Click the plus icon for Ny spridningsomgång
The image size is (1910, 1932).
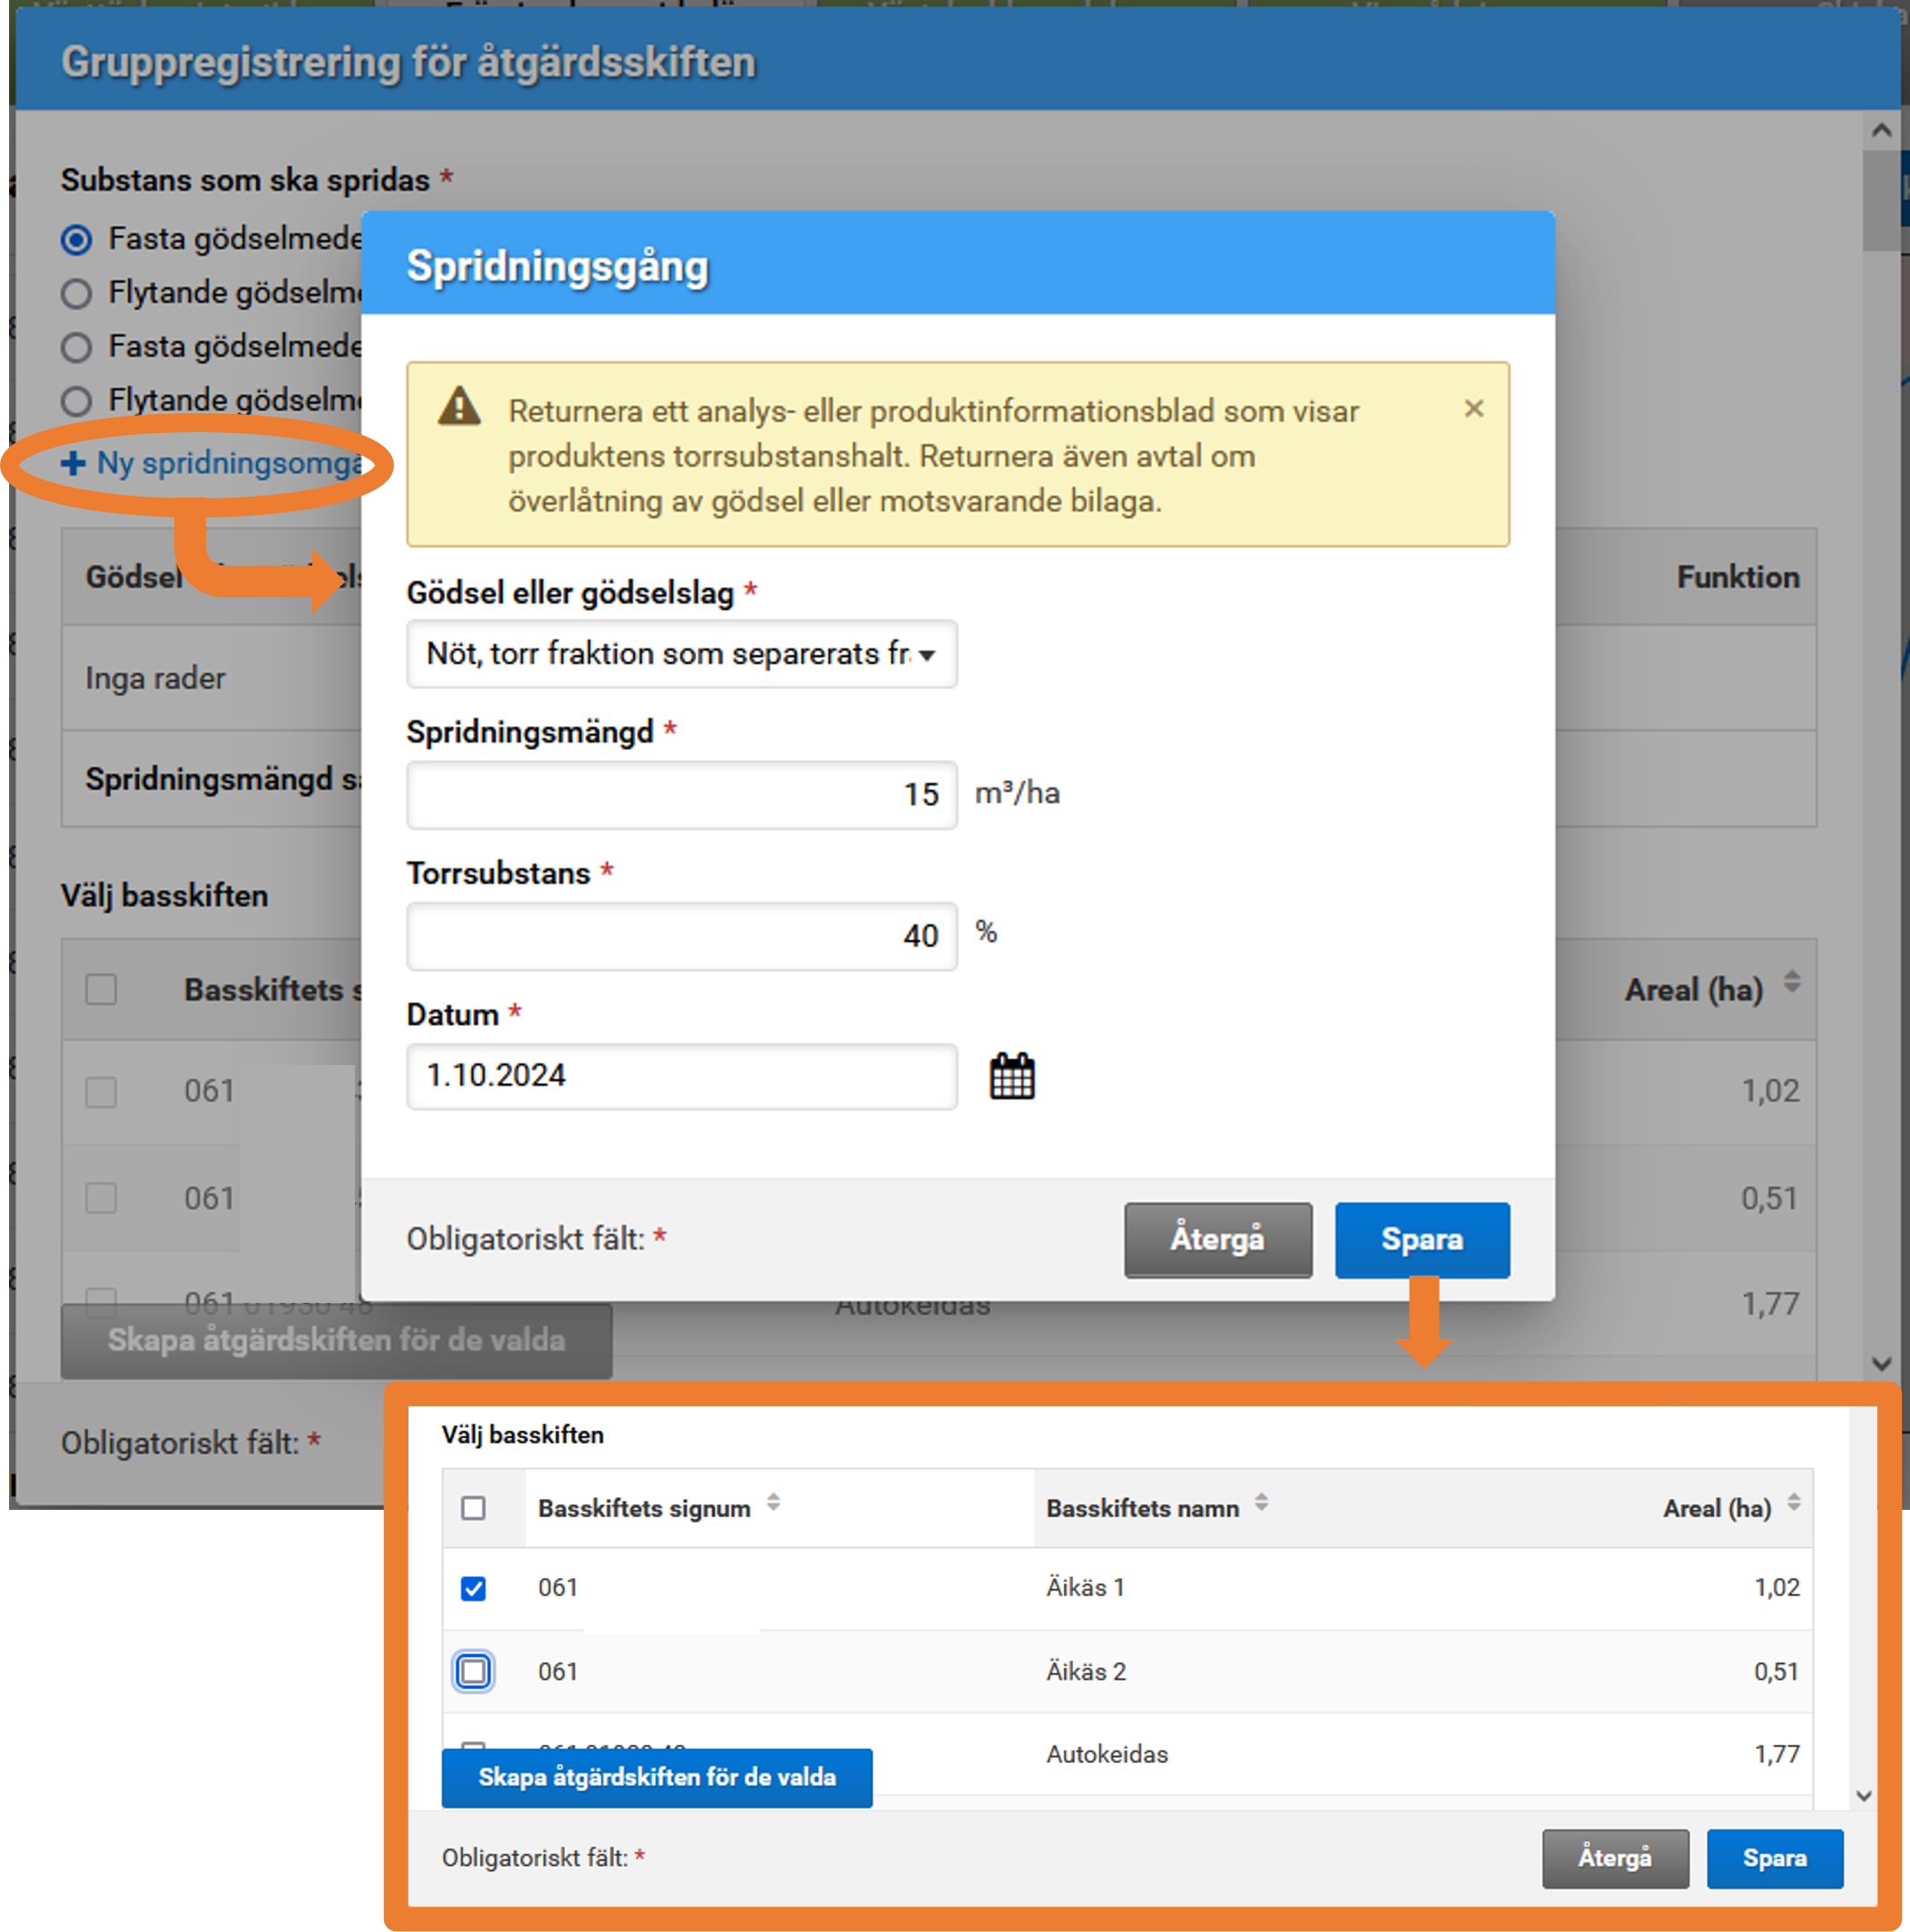(73, 463)
